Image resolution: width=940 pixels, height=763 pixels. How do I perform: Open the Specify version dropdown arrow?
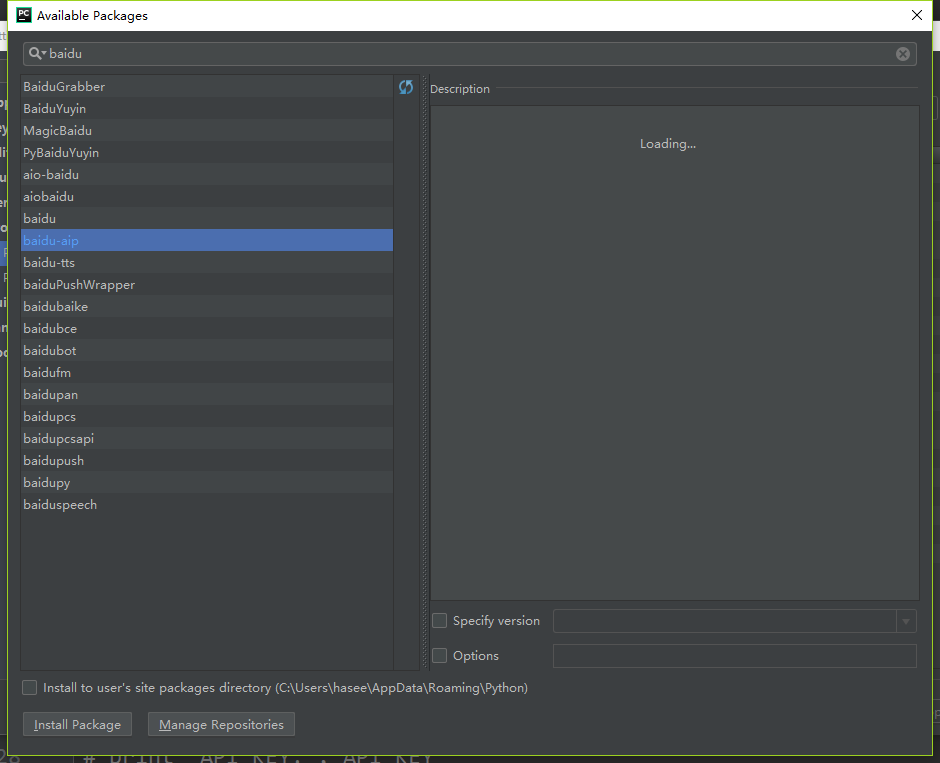point(906,621)
